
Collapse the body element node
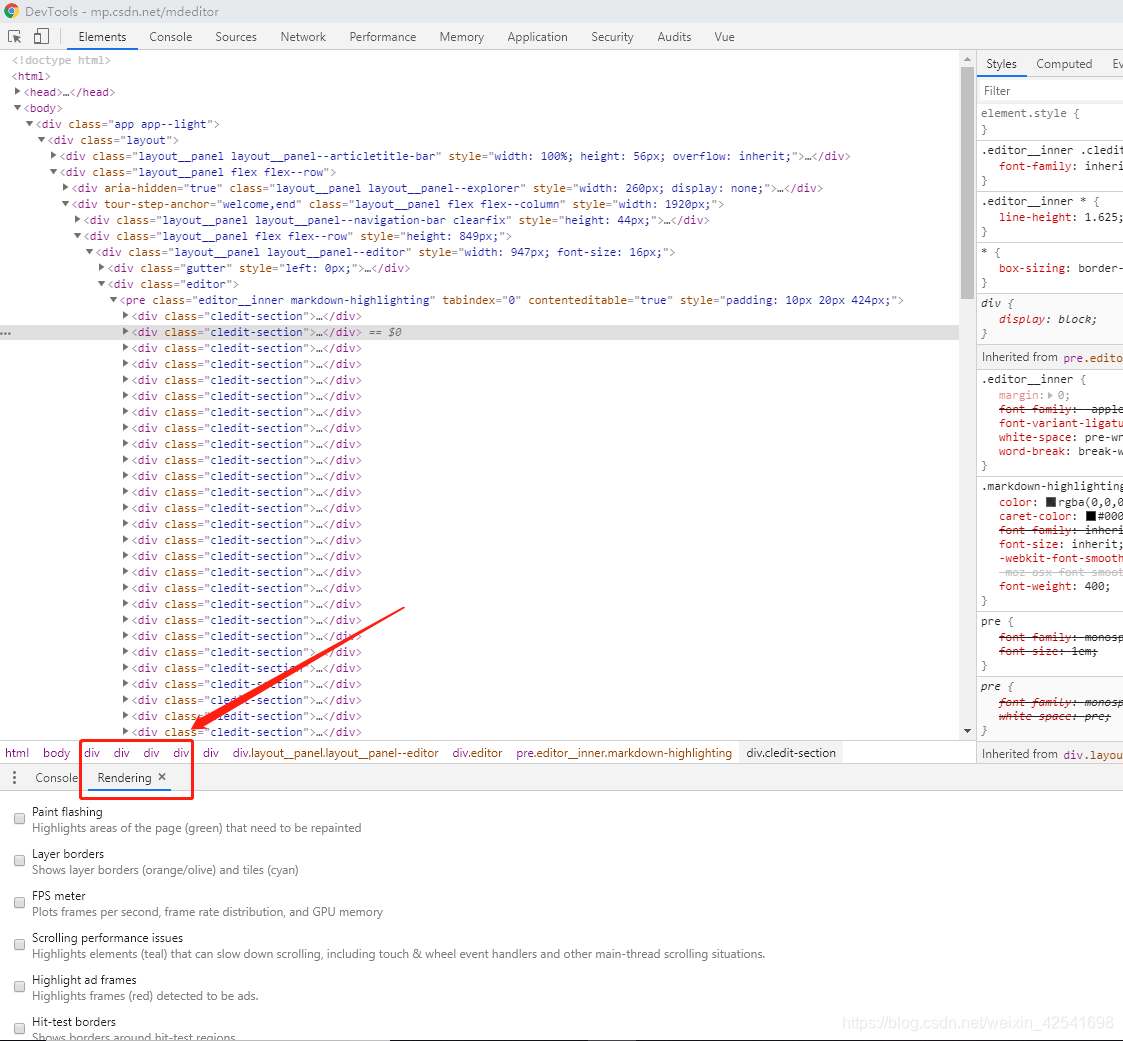(x=18, y=108)
